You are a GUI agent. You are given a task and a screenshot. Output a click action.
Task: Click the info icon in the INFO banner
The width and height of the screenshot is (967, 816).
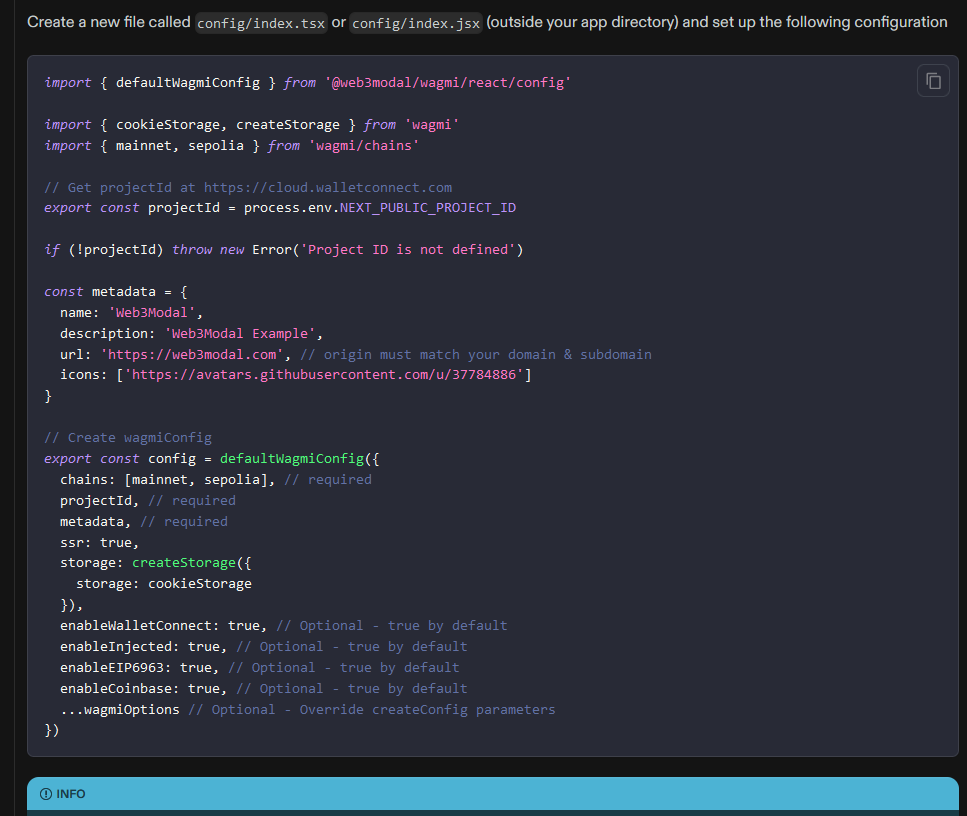coord(46,794)
